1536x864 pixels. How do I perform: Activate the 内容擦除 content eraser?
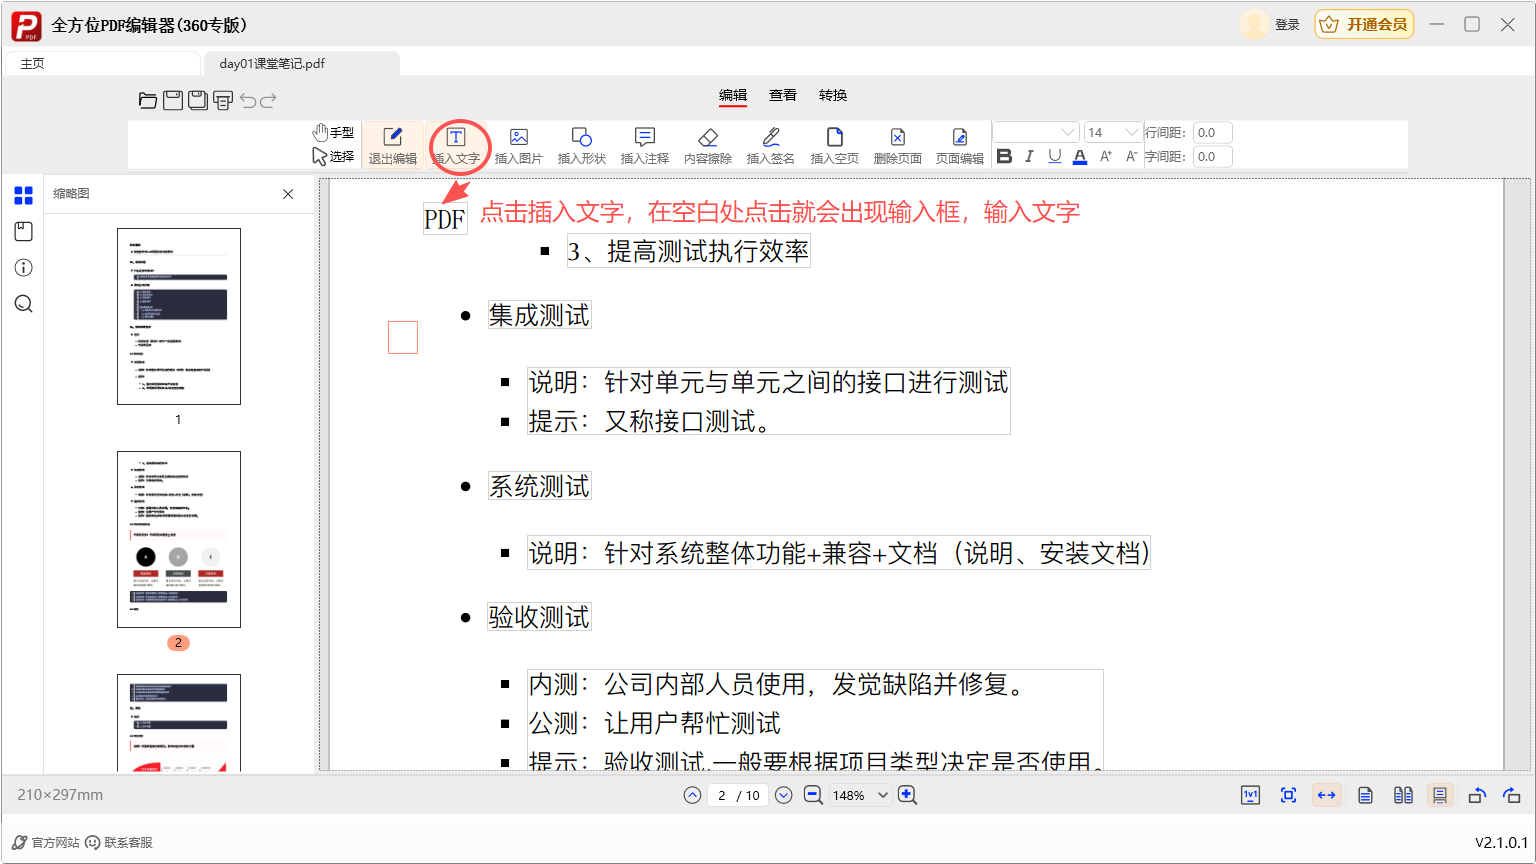(x=707, y=144)
